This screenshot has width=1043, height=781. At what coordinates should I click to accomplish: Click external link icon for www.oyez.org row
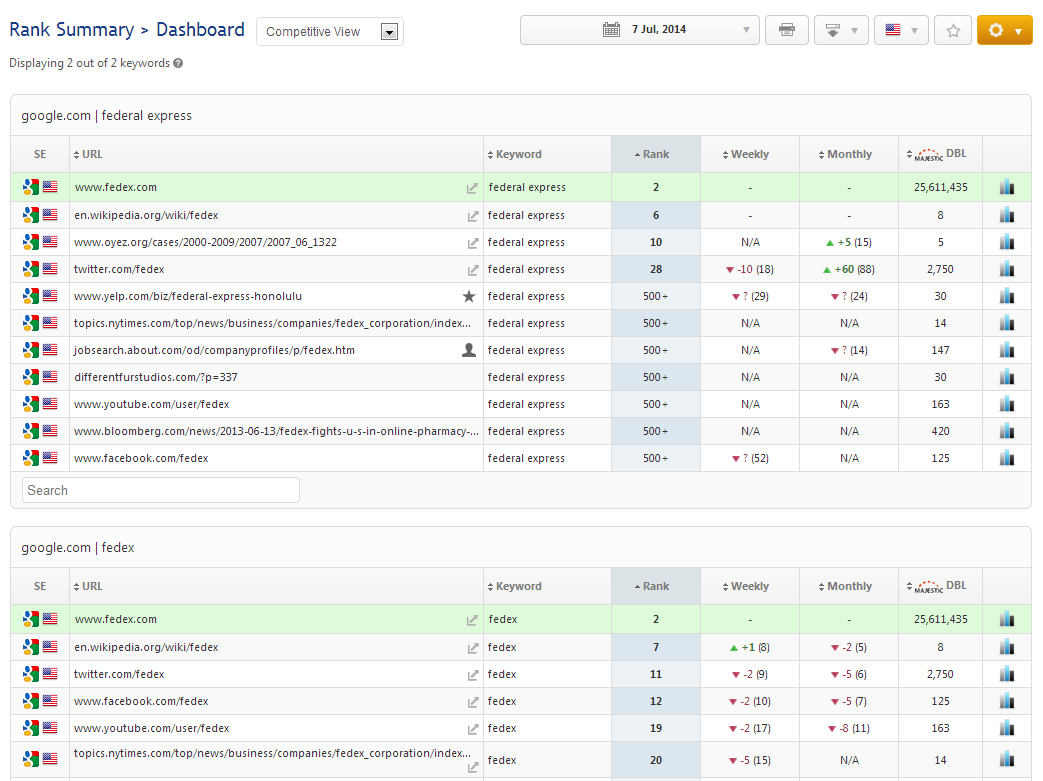[x=472, y=243]
